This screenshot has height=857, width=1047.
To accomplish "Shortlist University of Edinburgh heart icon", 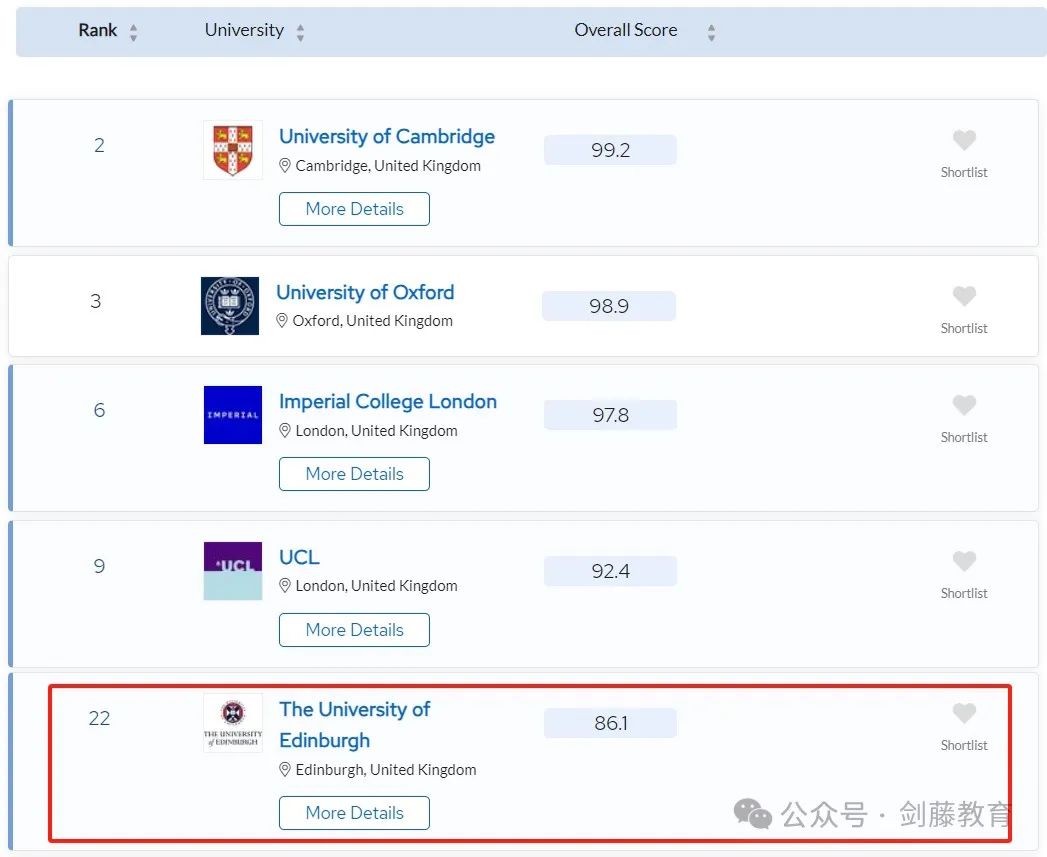I will tap(964, 713).
